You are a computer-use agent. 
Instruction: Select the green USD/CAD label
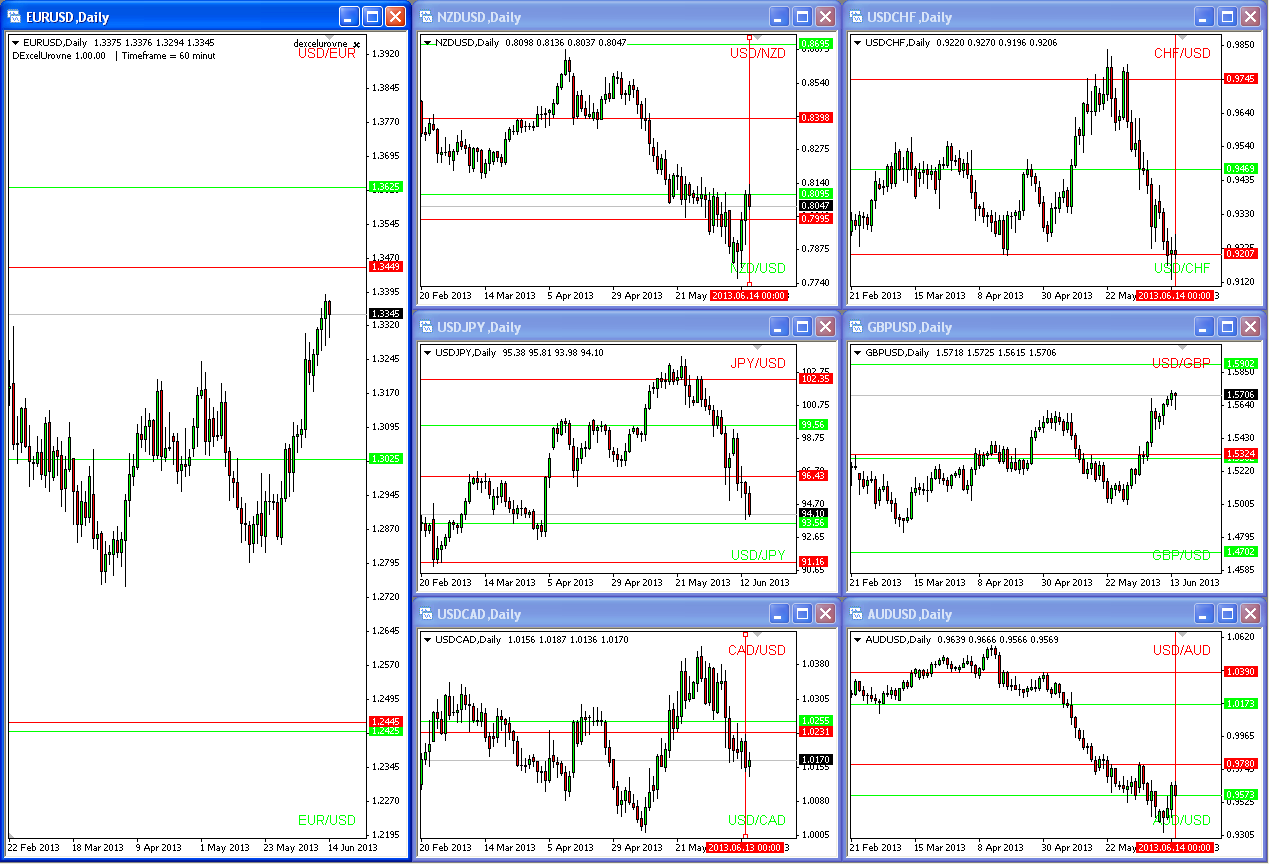(x=758, y=820)
